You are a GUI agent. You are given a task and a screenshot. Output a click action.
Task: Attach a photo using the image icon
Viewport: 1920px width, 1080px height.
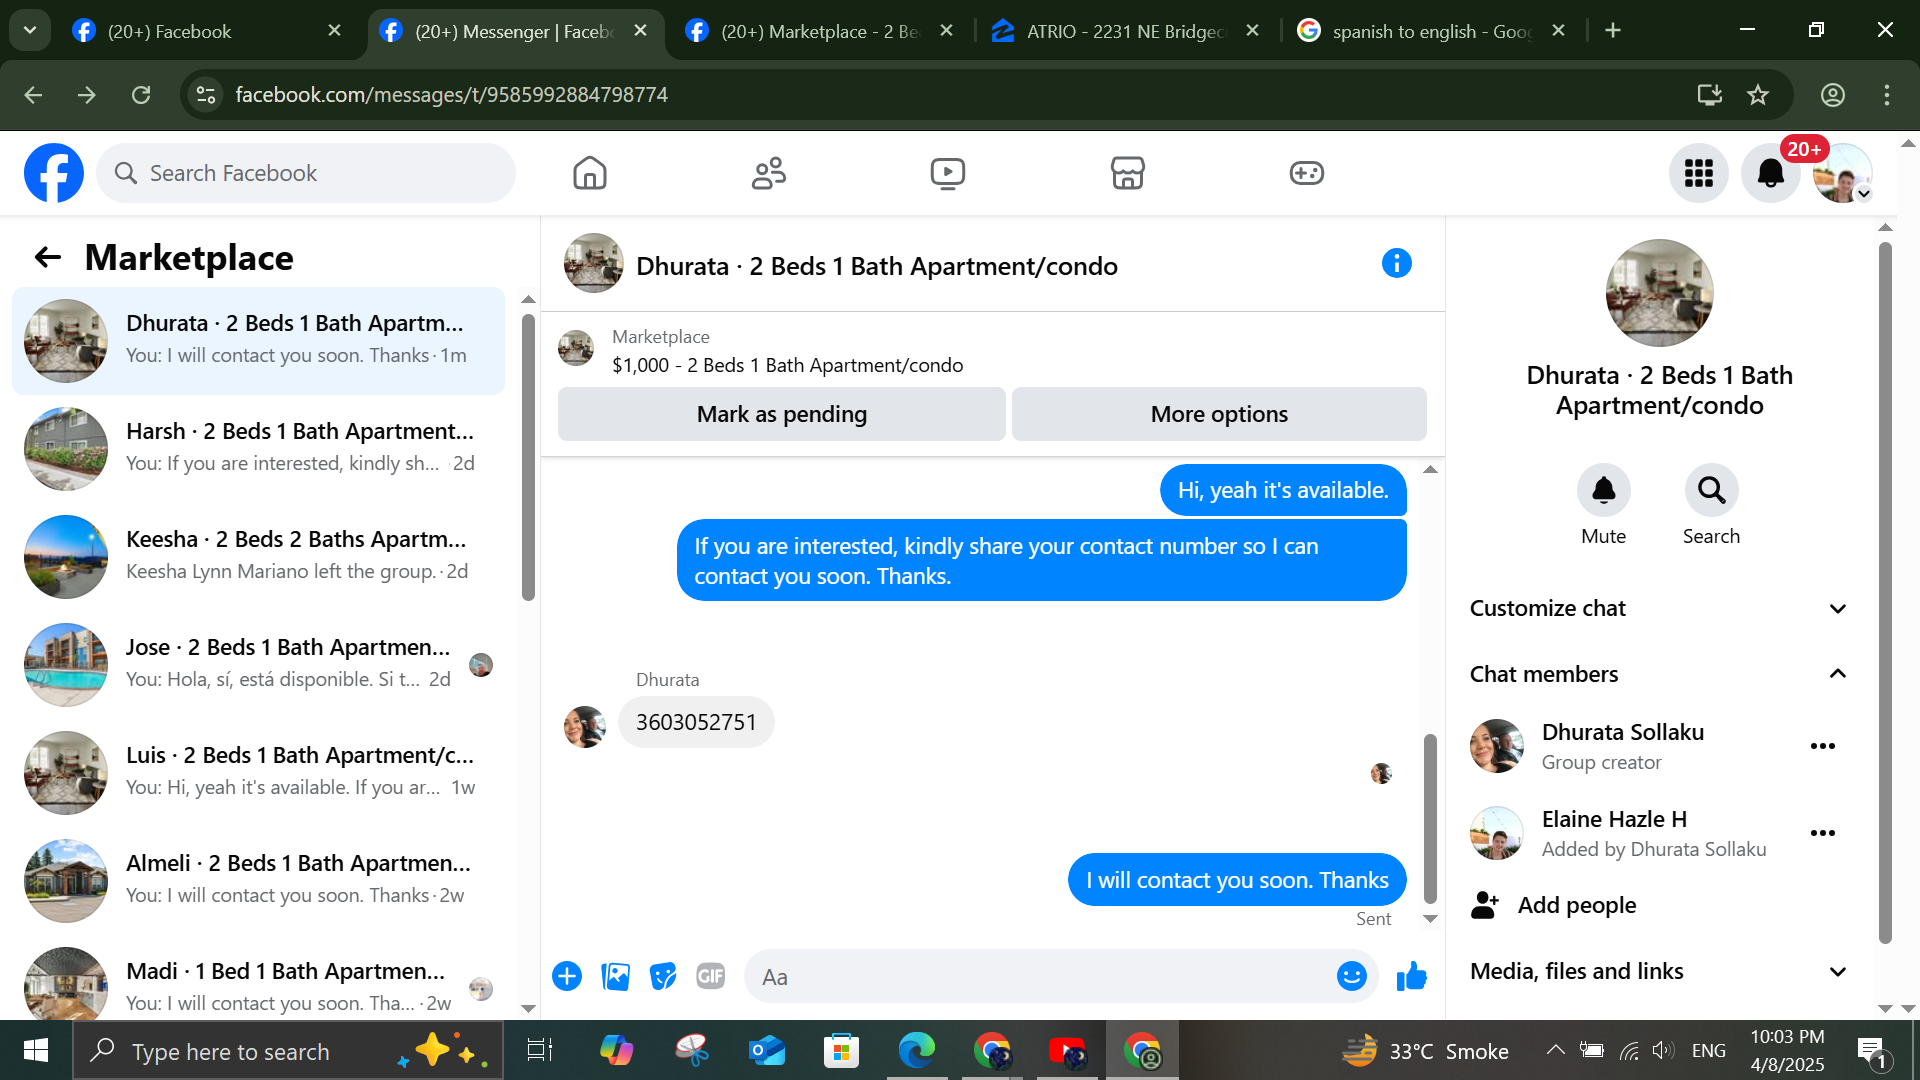615,976
